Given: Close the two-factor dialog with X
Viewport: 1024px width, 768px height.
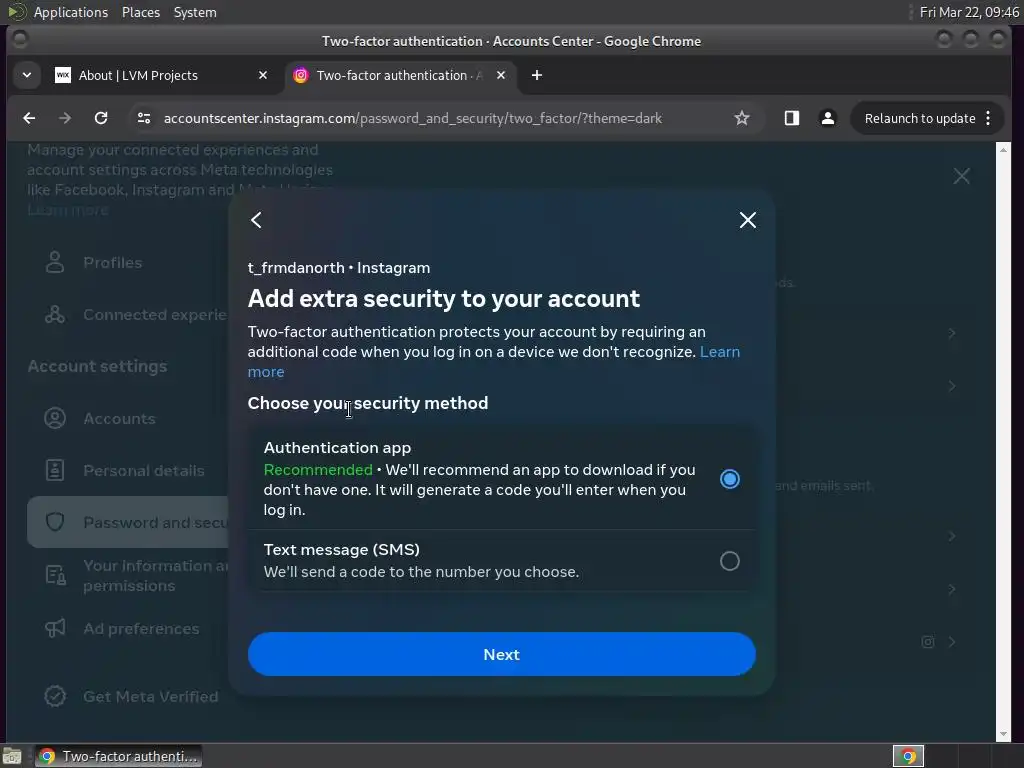Looking at the screenshot, I should tap(748, 220).
